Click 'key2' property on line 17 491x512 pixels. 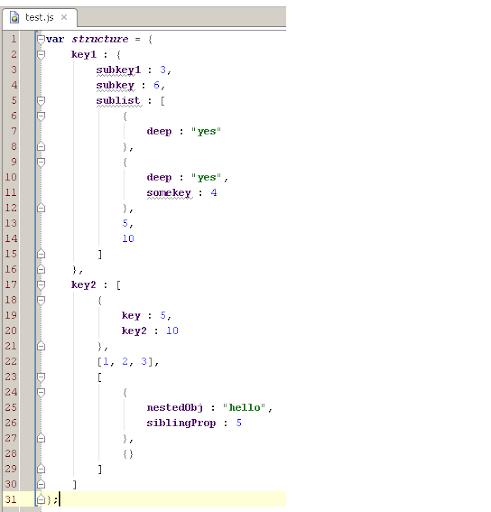point(84,285)
